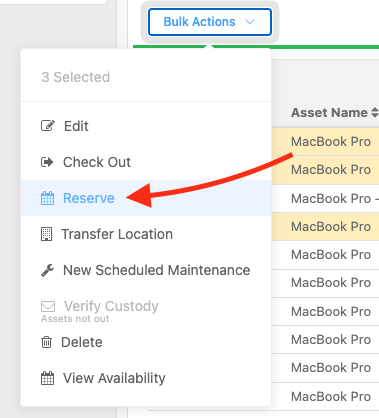
Task: Select Reserve in the menu
Action: point(146,198)
